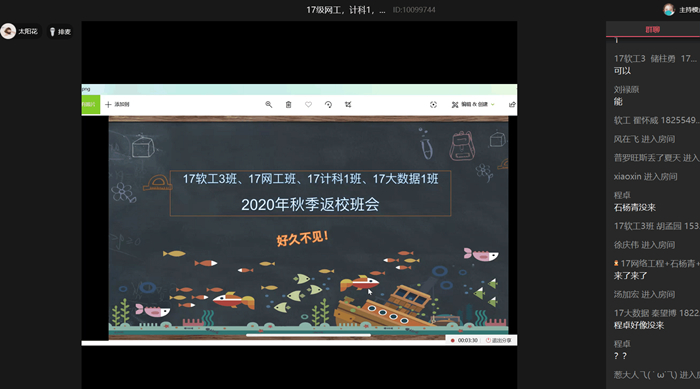Click the 退出分享 stop sharing button
Viewport: 700px width, 389px height.
(499, 340)
